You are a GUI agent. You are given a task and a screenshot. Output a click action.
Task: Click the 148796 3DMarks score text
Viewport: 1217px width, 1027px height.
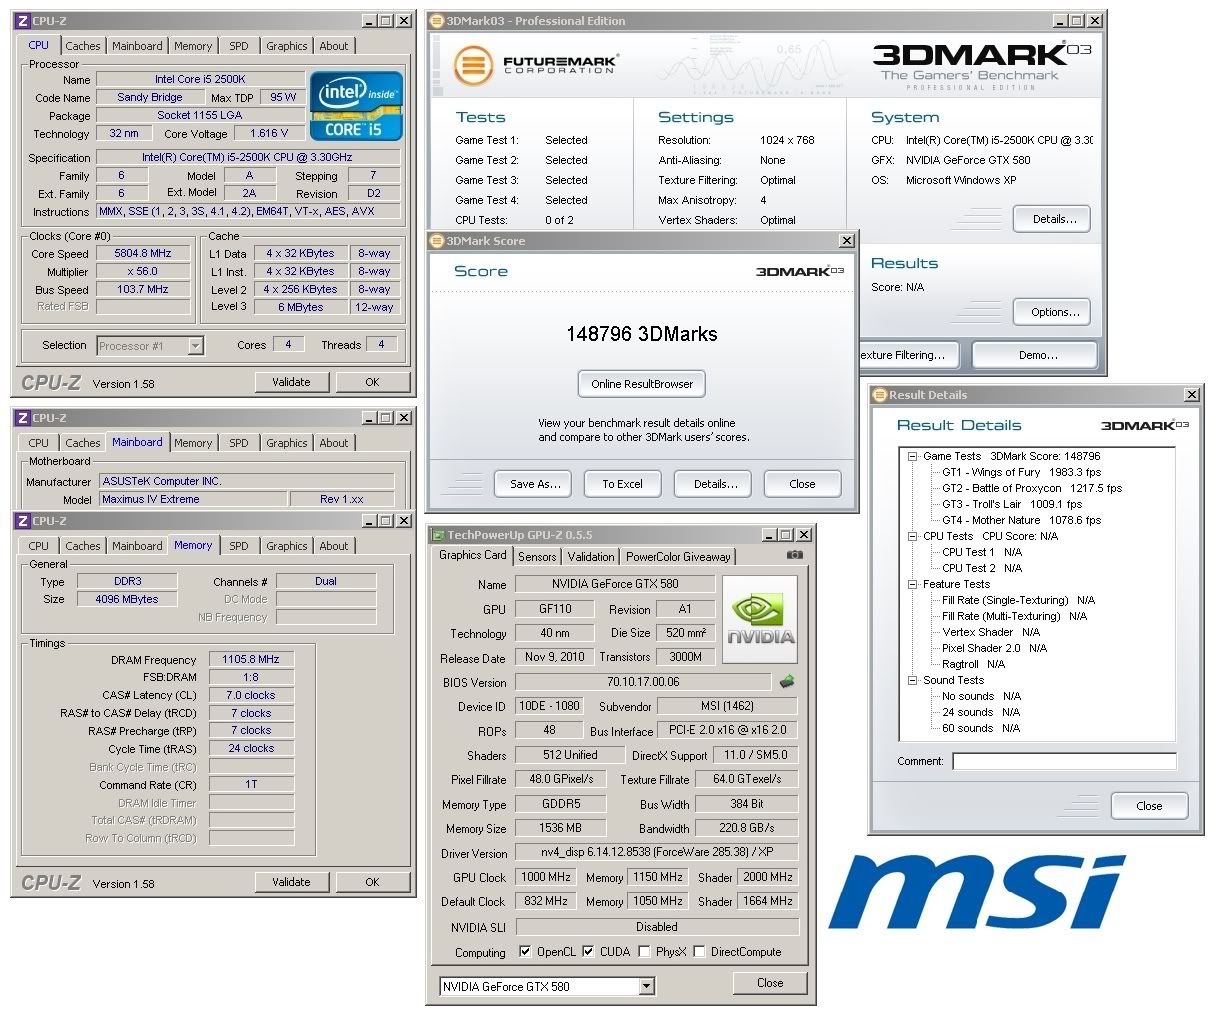point(642,334)
